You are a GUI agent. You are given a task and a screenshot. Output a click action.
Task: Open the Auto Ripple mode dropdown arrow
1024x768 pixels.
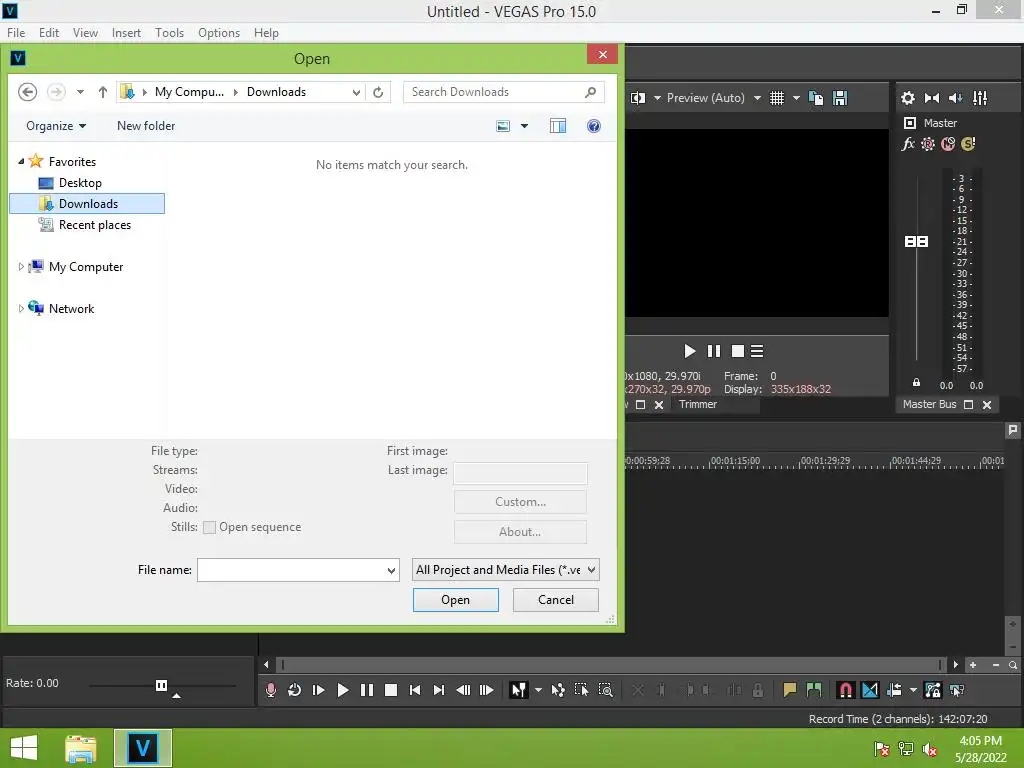[913, 690]
